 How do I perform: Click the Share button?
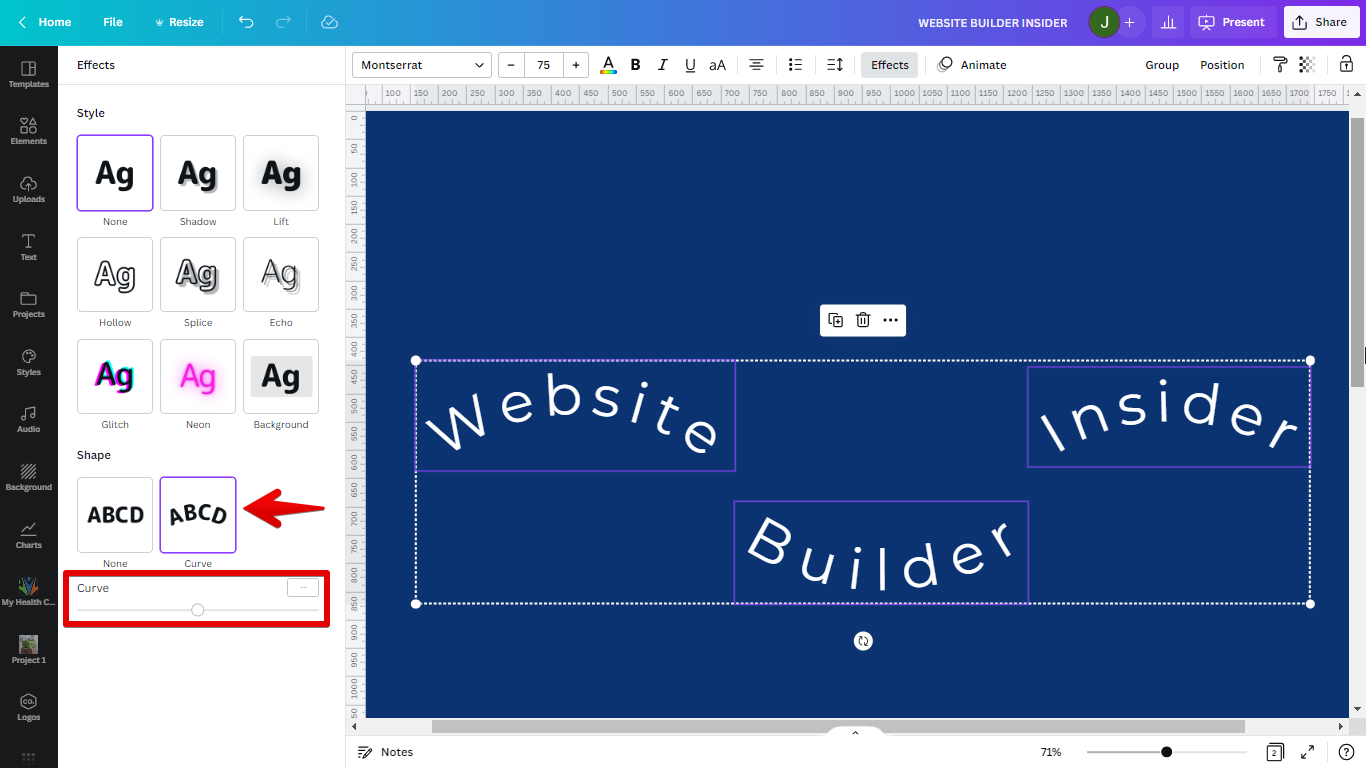[1321, 22]
